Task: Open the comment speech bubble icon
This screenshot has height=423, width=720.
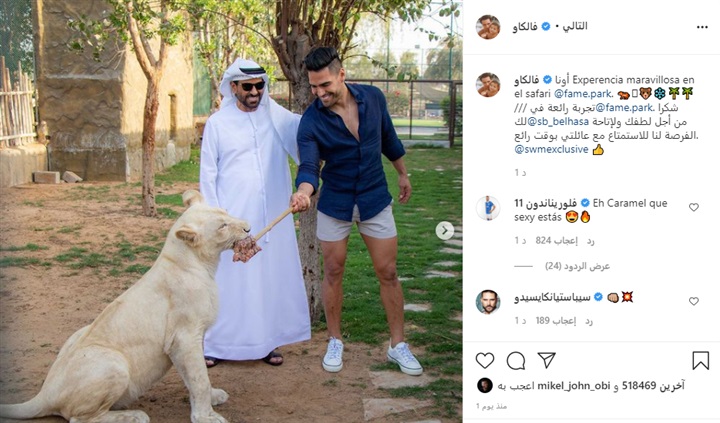Action: [x=516, y=361]
